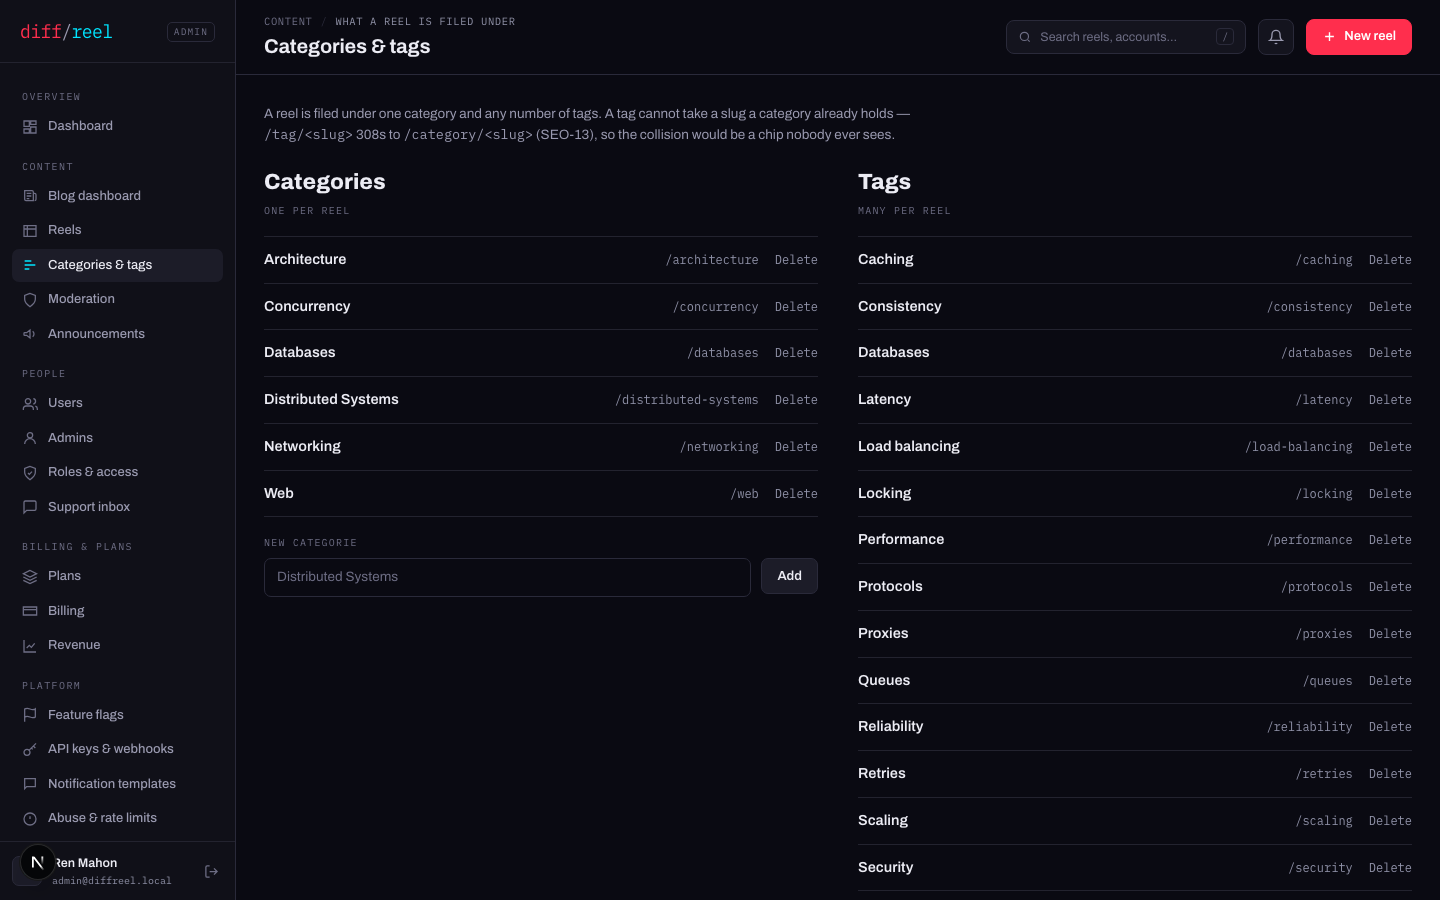The height and width of the screenshot is (900, 1440).
Task: Click the Networking category name
Action: (x=302, y=446)
